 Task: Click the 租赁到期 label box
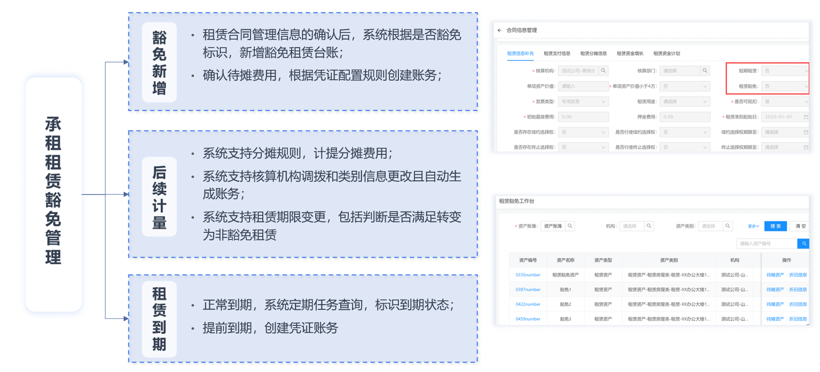click(159, 319)
